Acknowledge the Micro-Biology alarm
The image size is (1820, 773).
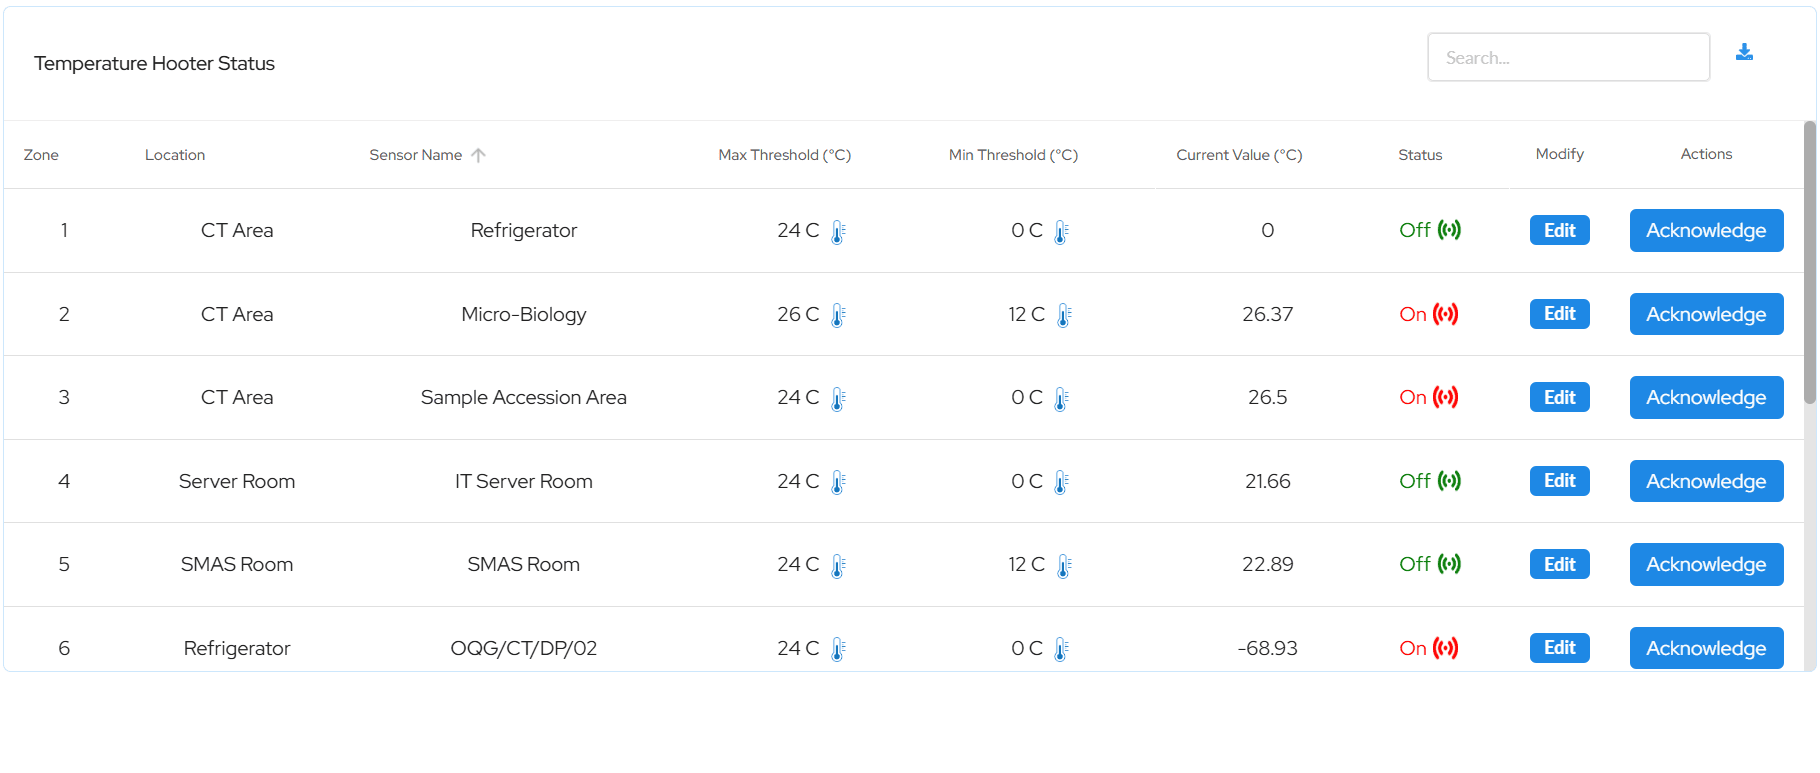[x=1706, y=314]
